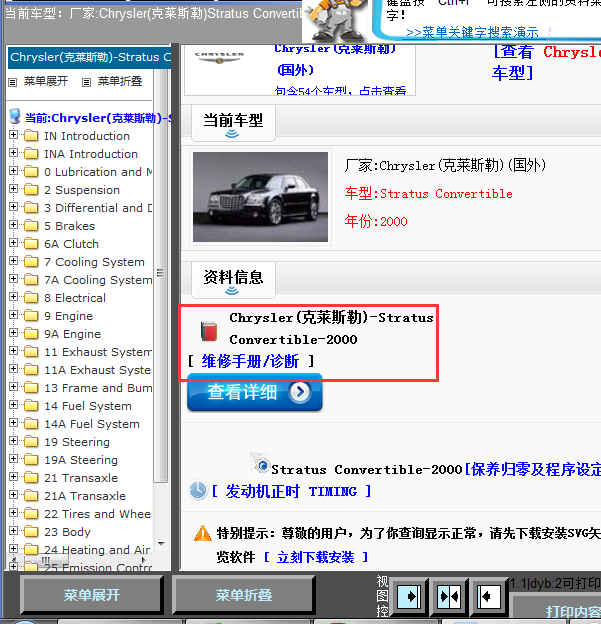Click the bottom 菜单展开 button
This screenshot has width=601, height=624.
coord(92,595)
